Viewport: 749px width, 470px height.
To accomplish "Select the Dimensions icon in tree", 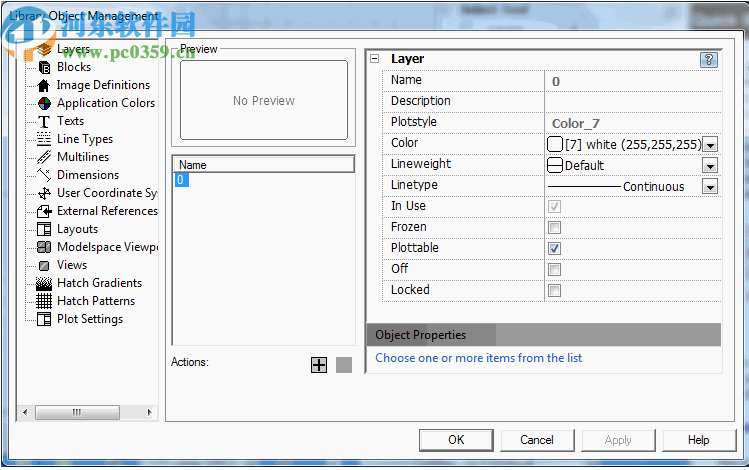I will pos(44,175).
